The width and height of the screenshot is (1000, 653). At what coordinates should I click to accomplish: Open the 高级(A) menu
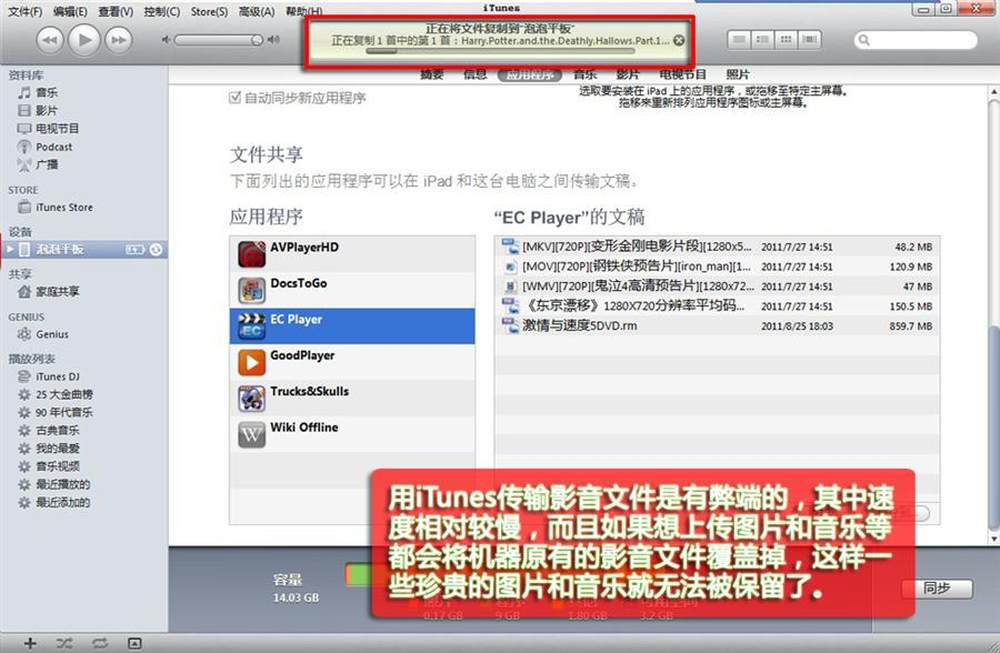[x=256, y=11]
